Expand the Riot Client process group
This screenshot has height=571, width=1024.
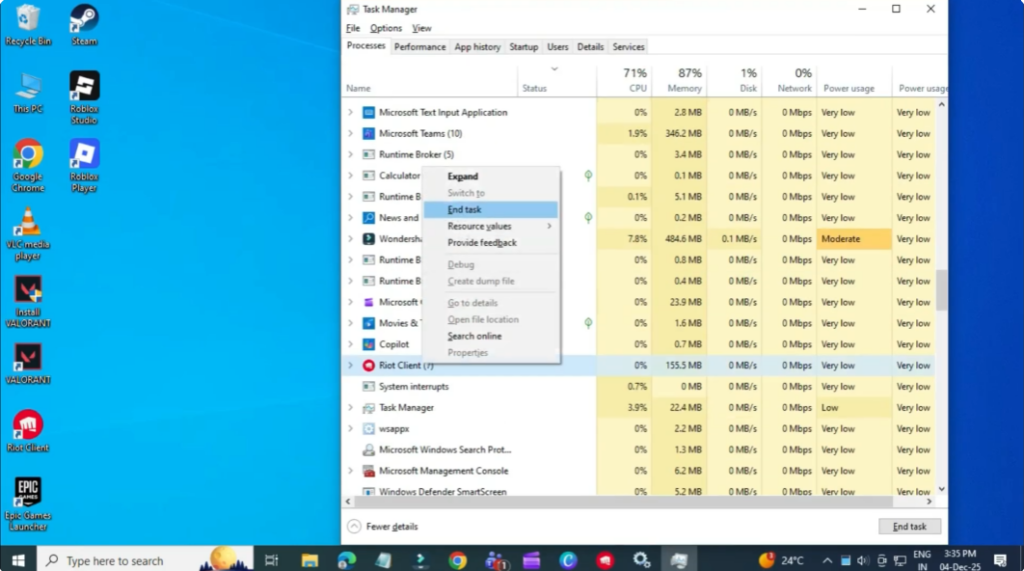pos(350,365)
